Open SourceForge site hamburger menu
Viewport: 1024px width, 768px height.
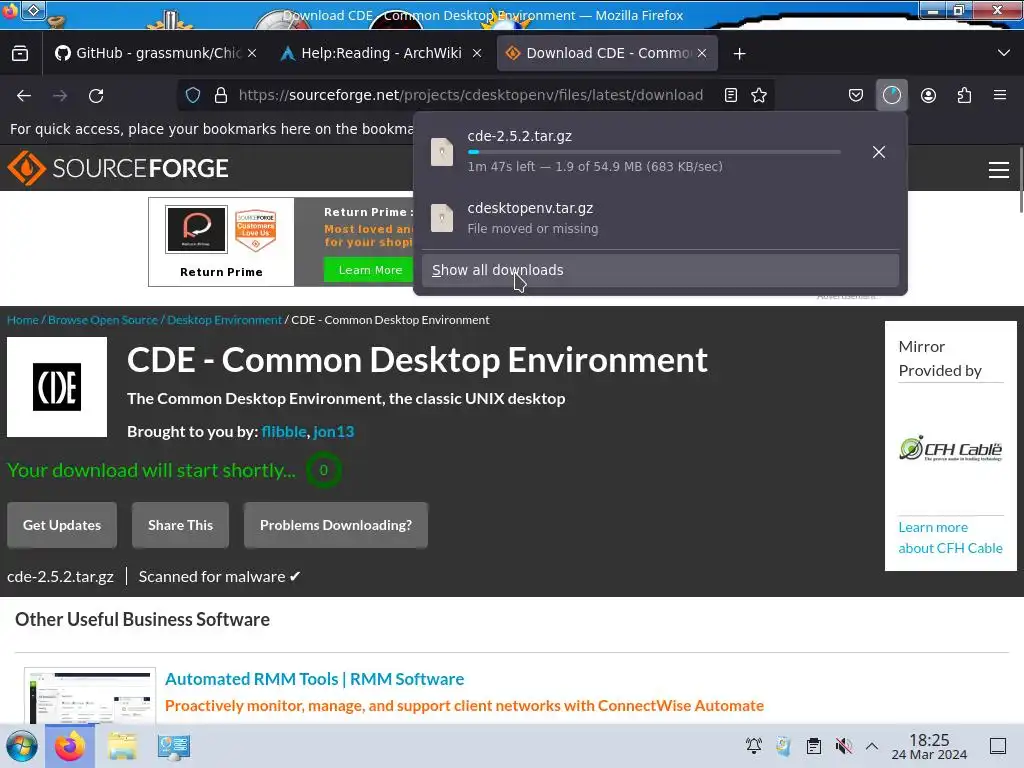pos(999,170)
